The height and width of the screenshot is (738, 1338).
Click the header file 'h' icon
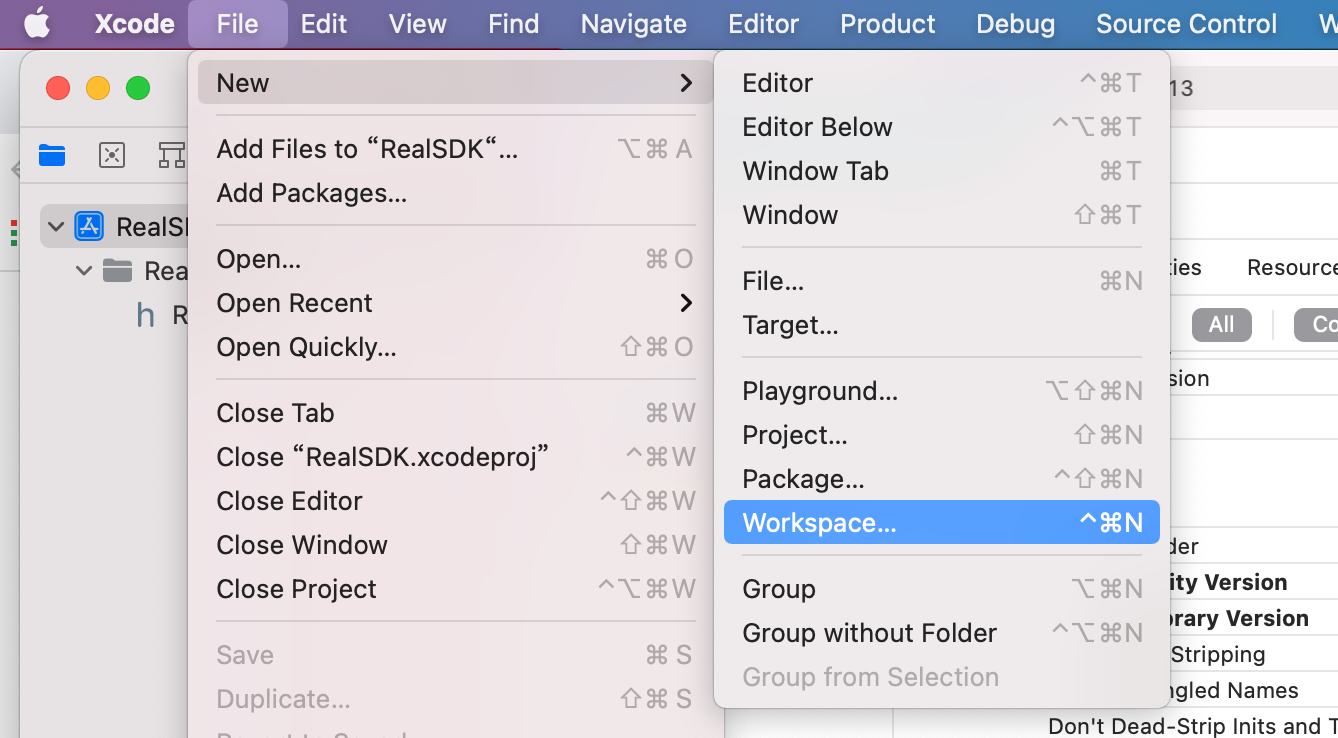click(146, 316)
